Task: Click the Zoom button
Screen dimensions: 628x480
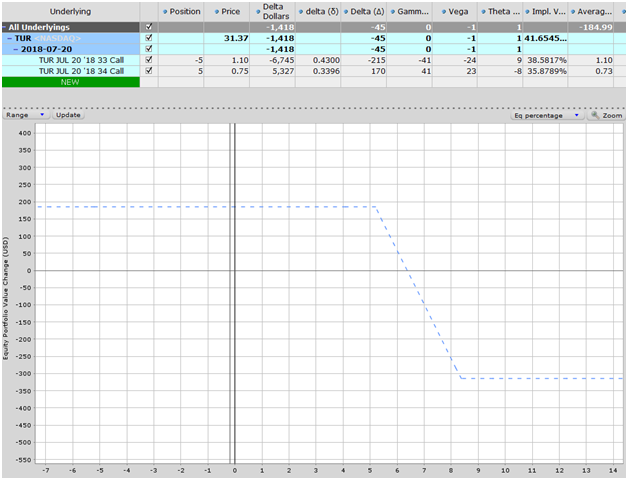Action: coord(606,115)
